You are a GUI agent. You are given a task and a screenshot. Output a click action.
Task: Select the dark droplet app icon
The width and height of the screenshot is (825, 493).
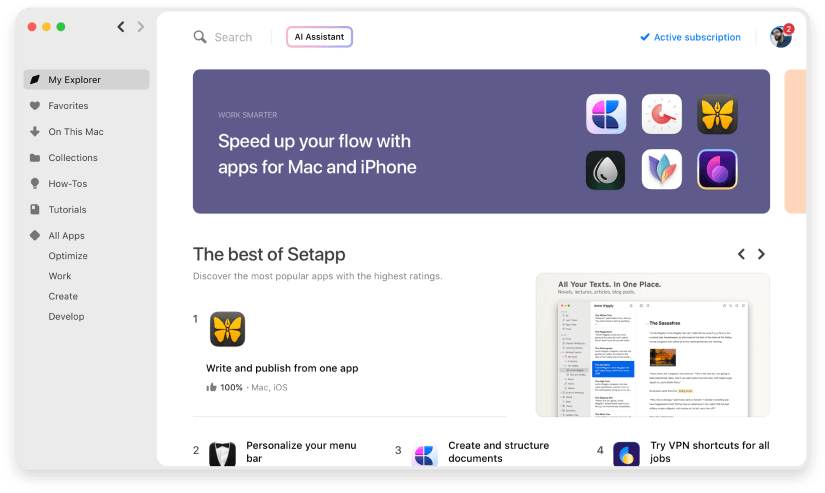point(606,169)
